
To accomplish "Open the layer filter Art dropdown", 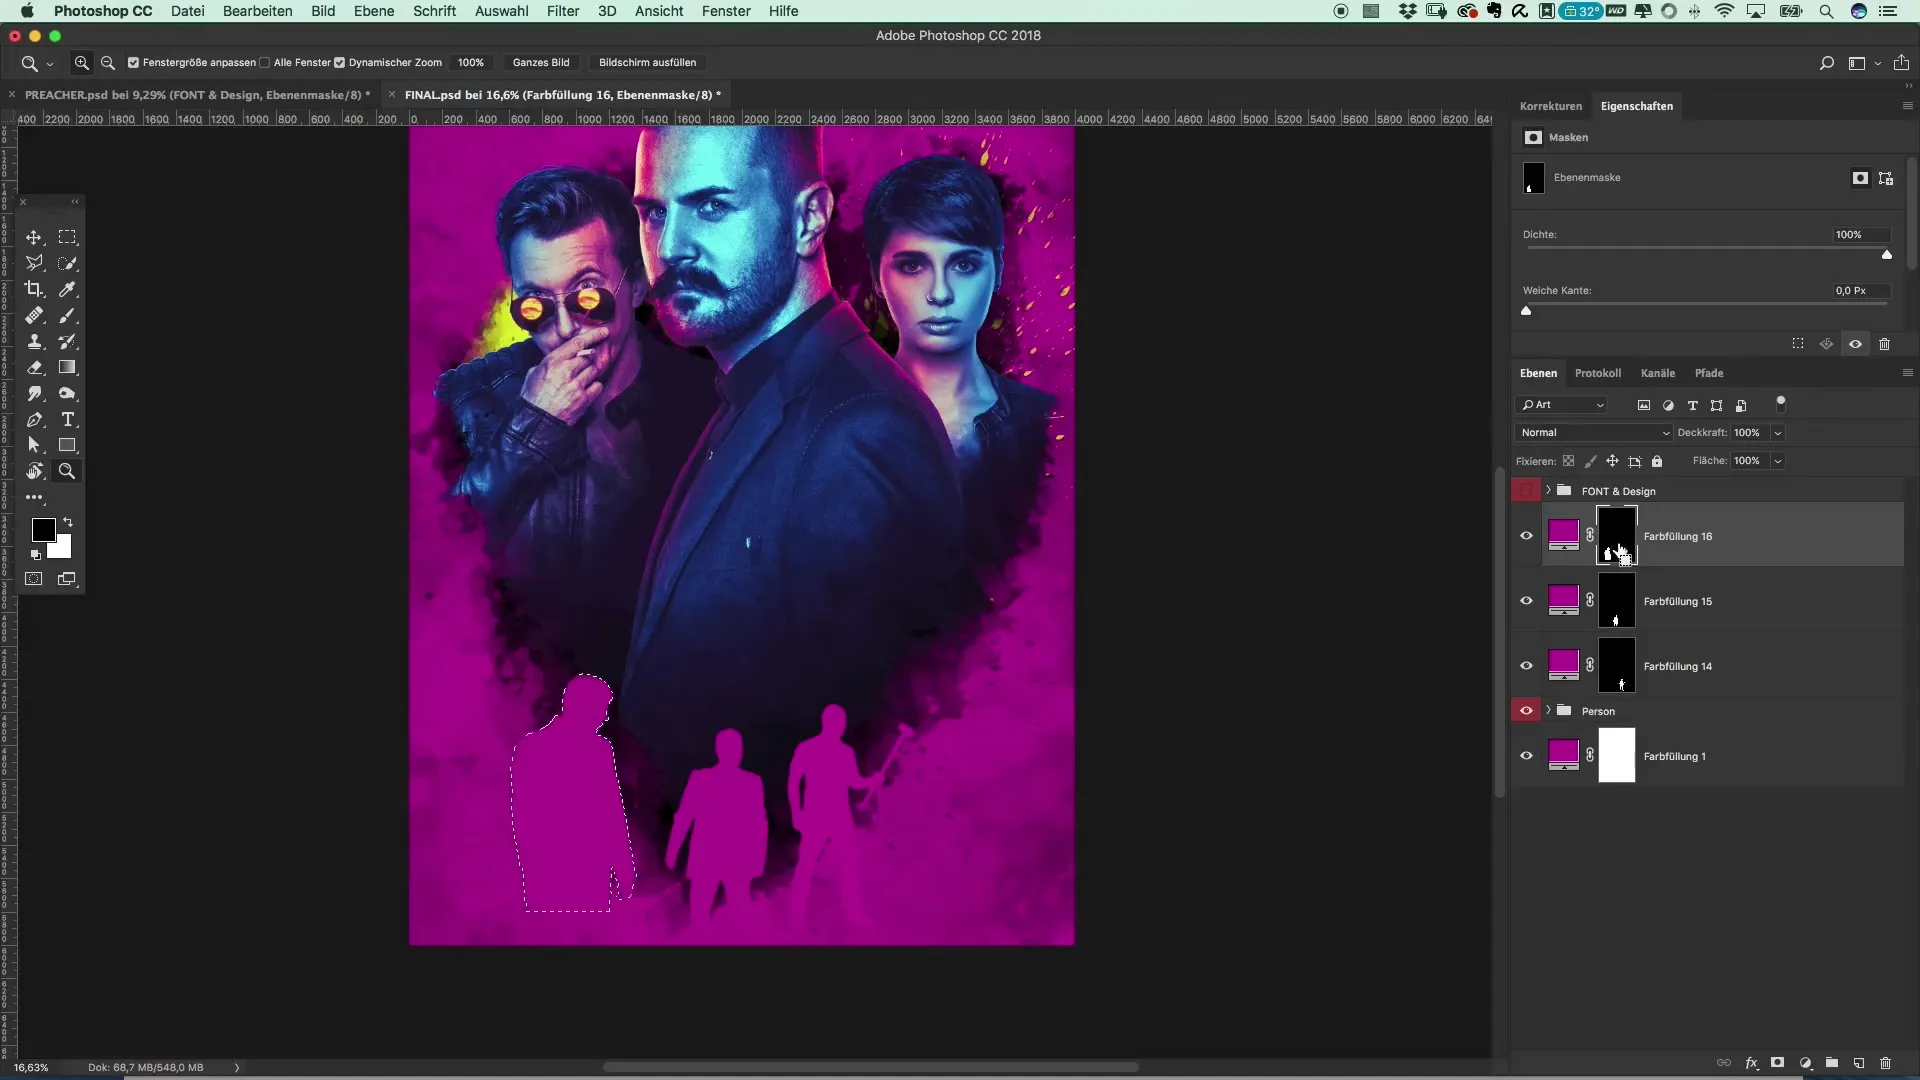I will coord(1562,404).
